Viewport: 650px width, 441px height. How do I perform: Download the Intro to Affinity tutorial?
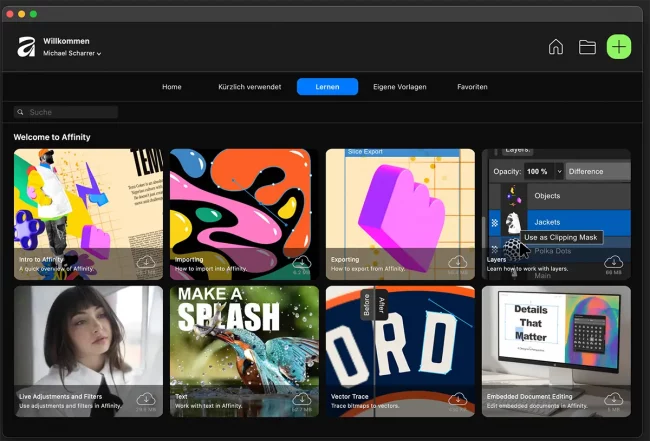pos(146,262)
